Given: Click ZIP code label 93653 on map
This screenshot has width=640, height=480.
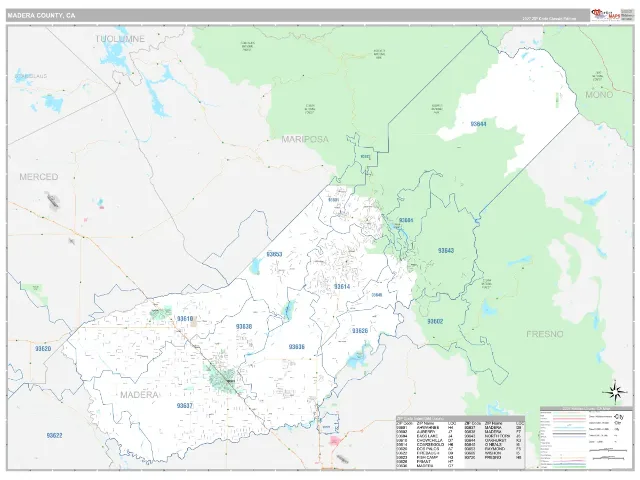Looking at the screenshot, I should 274,254.
